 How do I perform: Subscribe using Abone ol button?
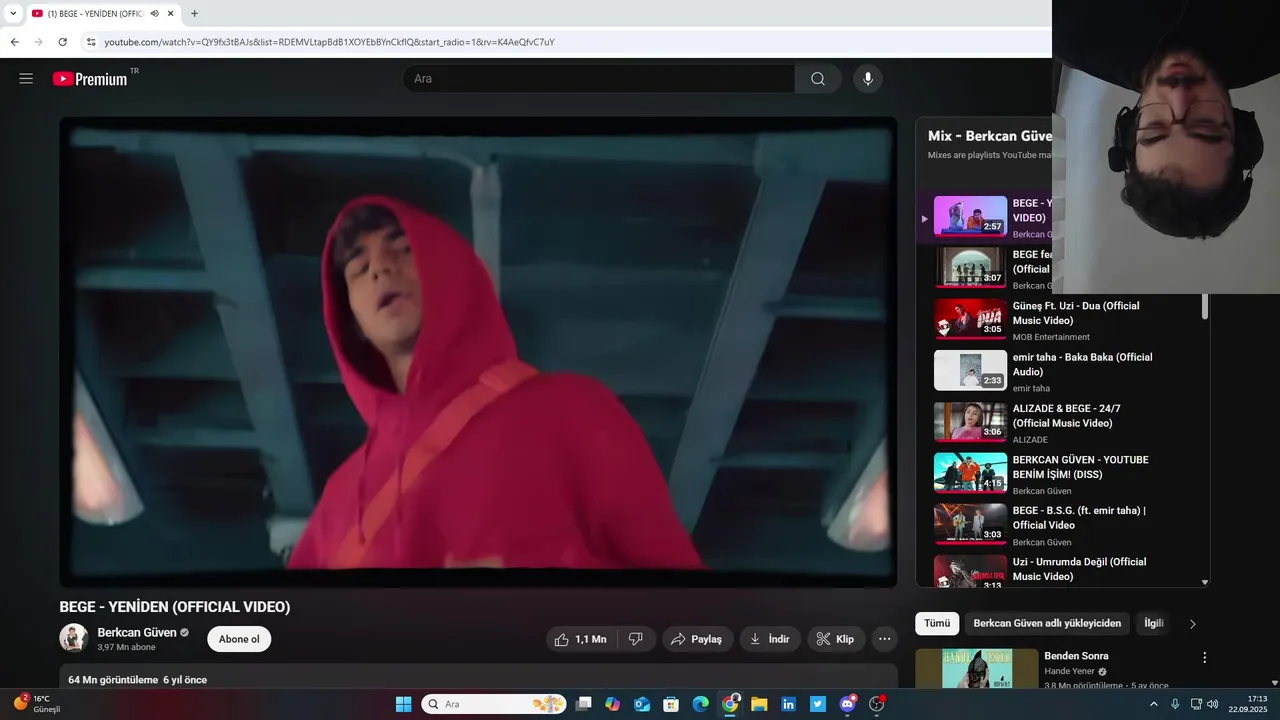click(239, 639)
